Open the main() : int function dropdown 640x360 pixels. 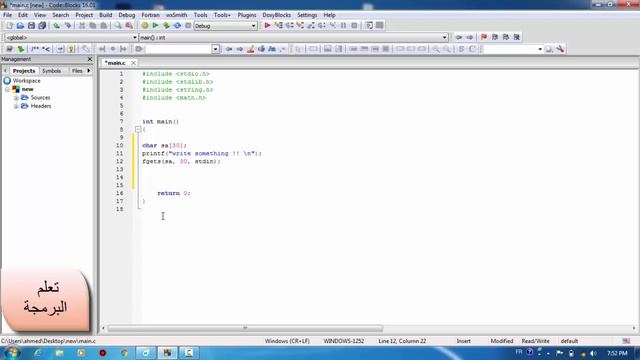444,37
